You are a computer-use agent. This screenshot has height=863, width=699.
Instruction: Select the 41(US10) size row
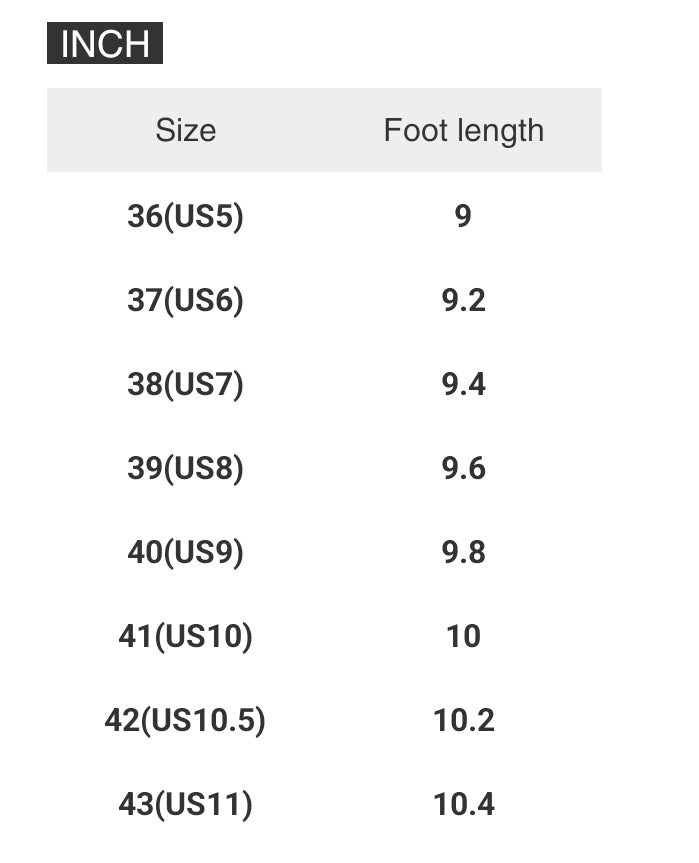click(185, 636)
